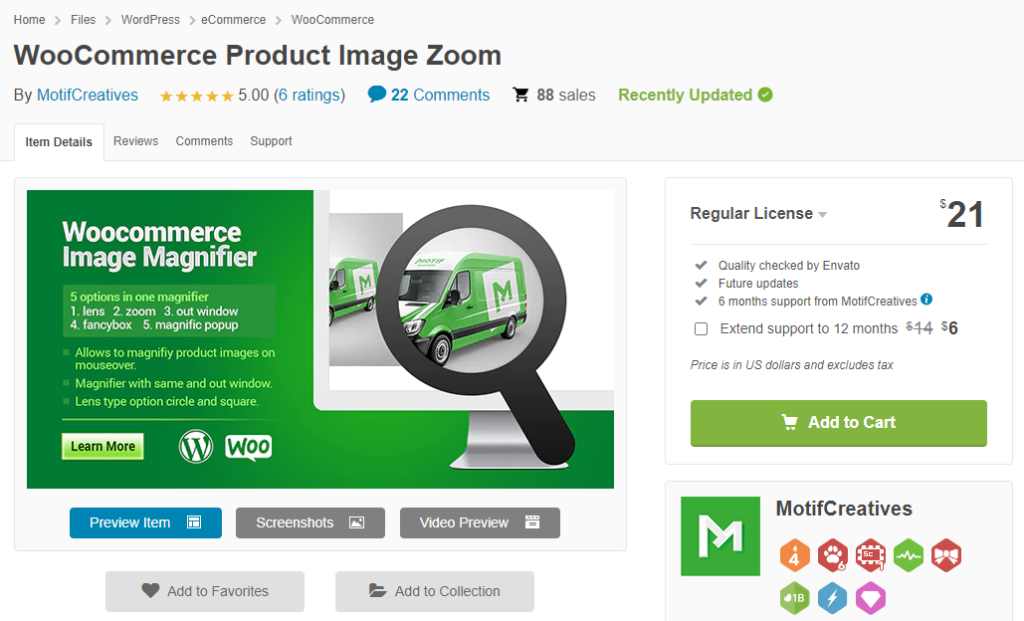This screenshot has width=1024, height=621.
Task: Open the 6 ratings link
Action: [310, 95]
